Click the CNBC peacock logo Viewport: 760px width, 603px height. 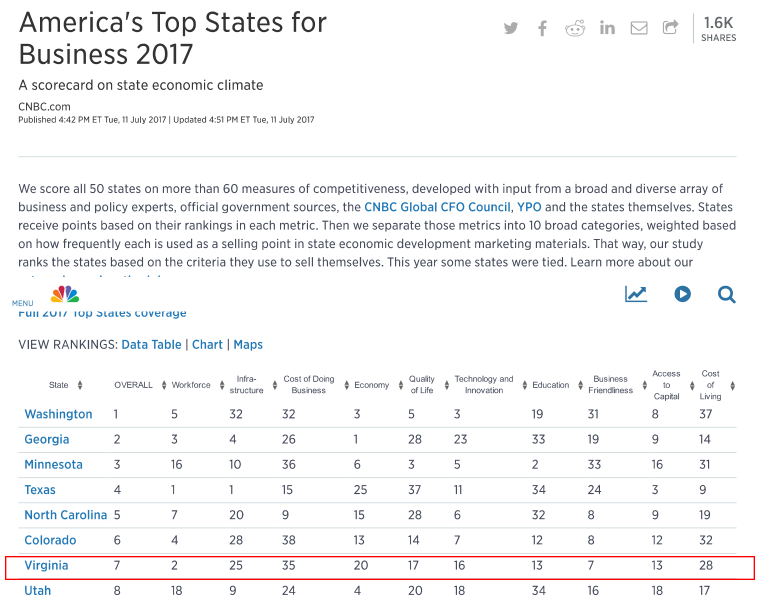(65, 295)
